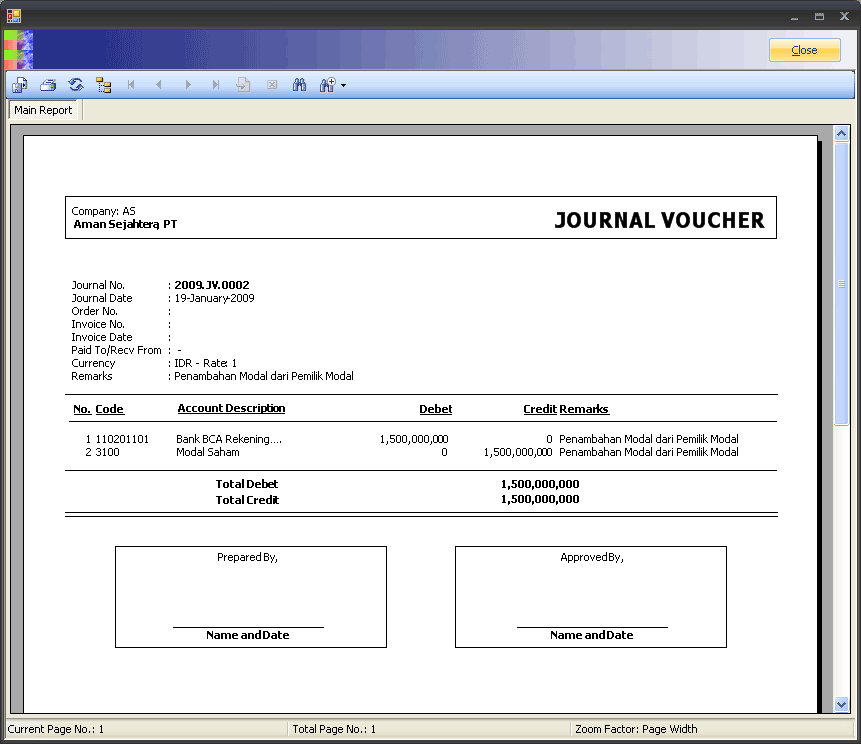Select the Main Report tab
This screenshot has width=861, height=744.
pos(43,110)
